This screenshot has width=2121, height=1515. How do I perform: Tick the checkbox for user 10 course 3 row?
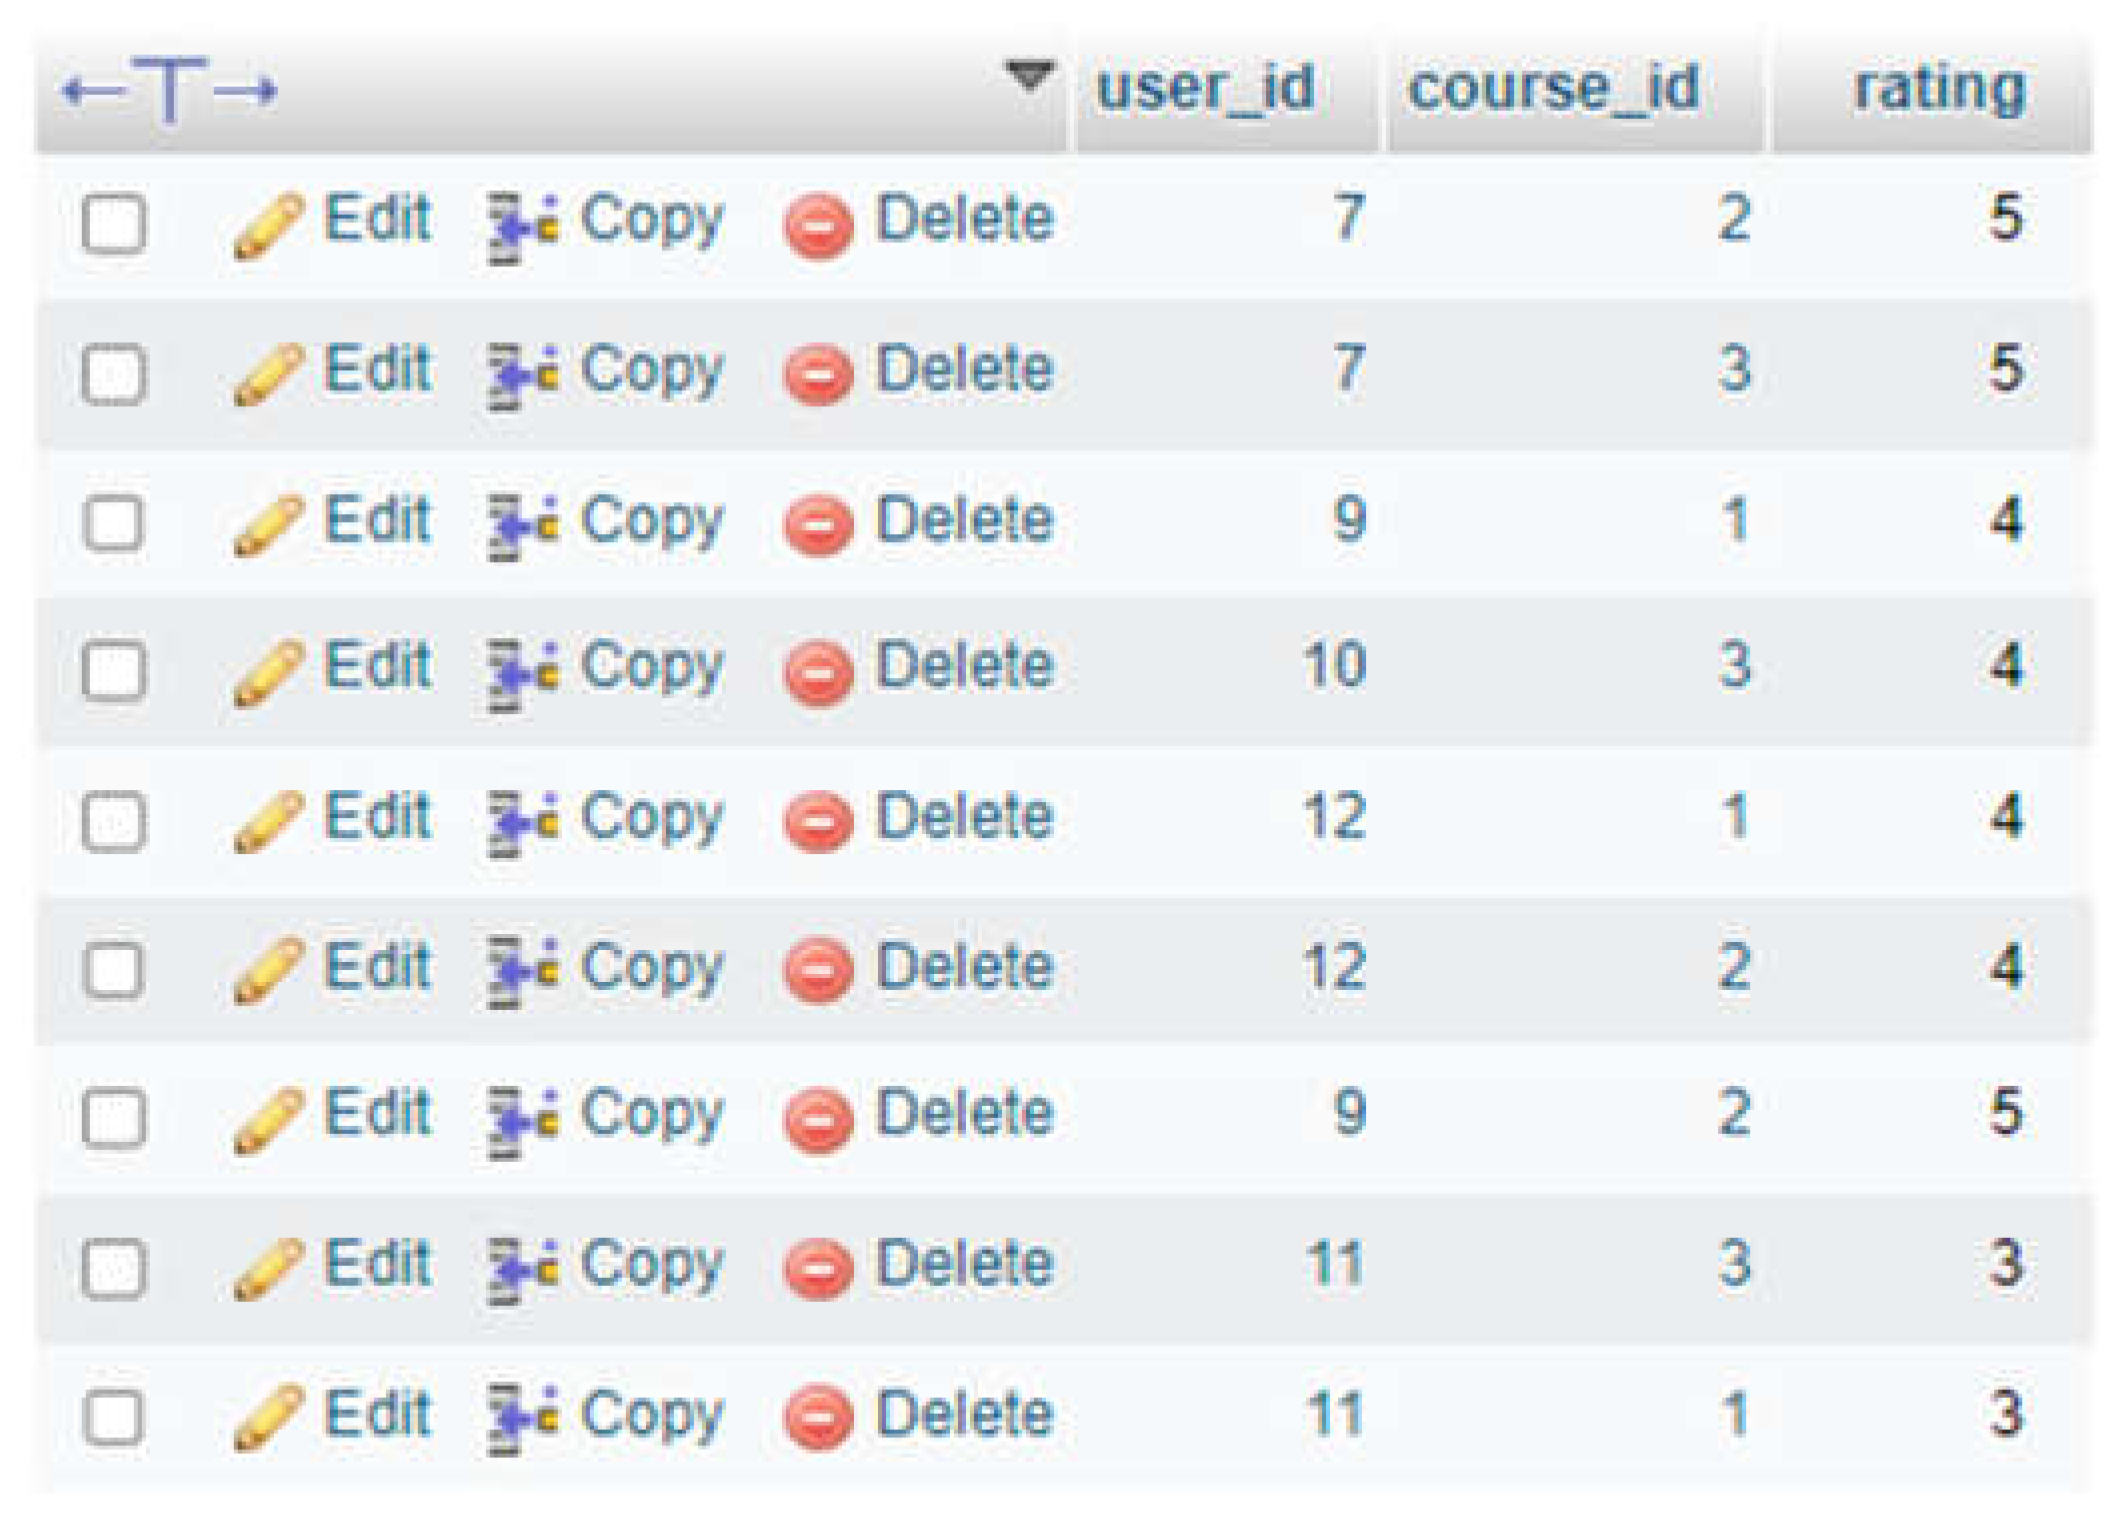coord(114,670)
